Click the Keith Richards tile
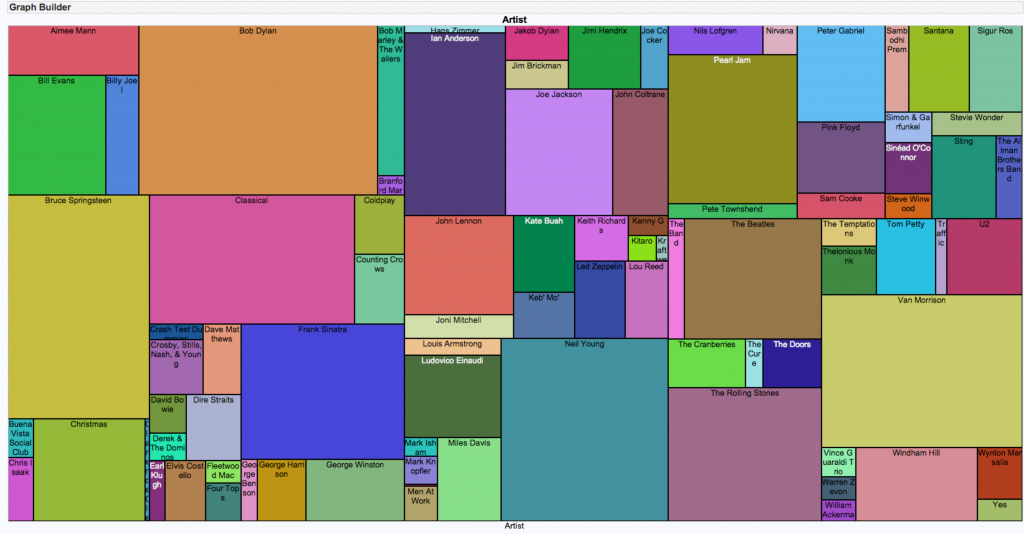This screenshot has height=534, width=1024. click(x=601, y=238)
